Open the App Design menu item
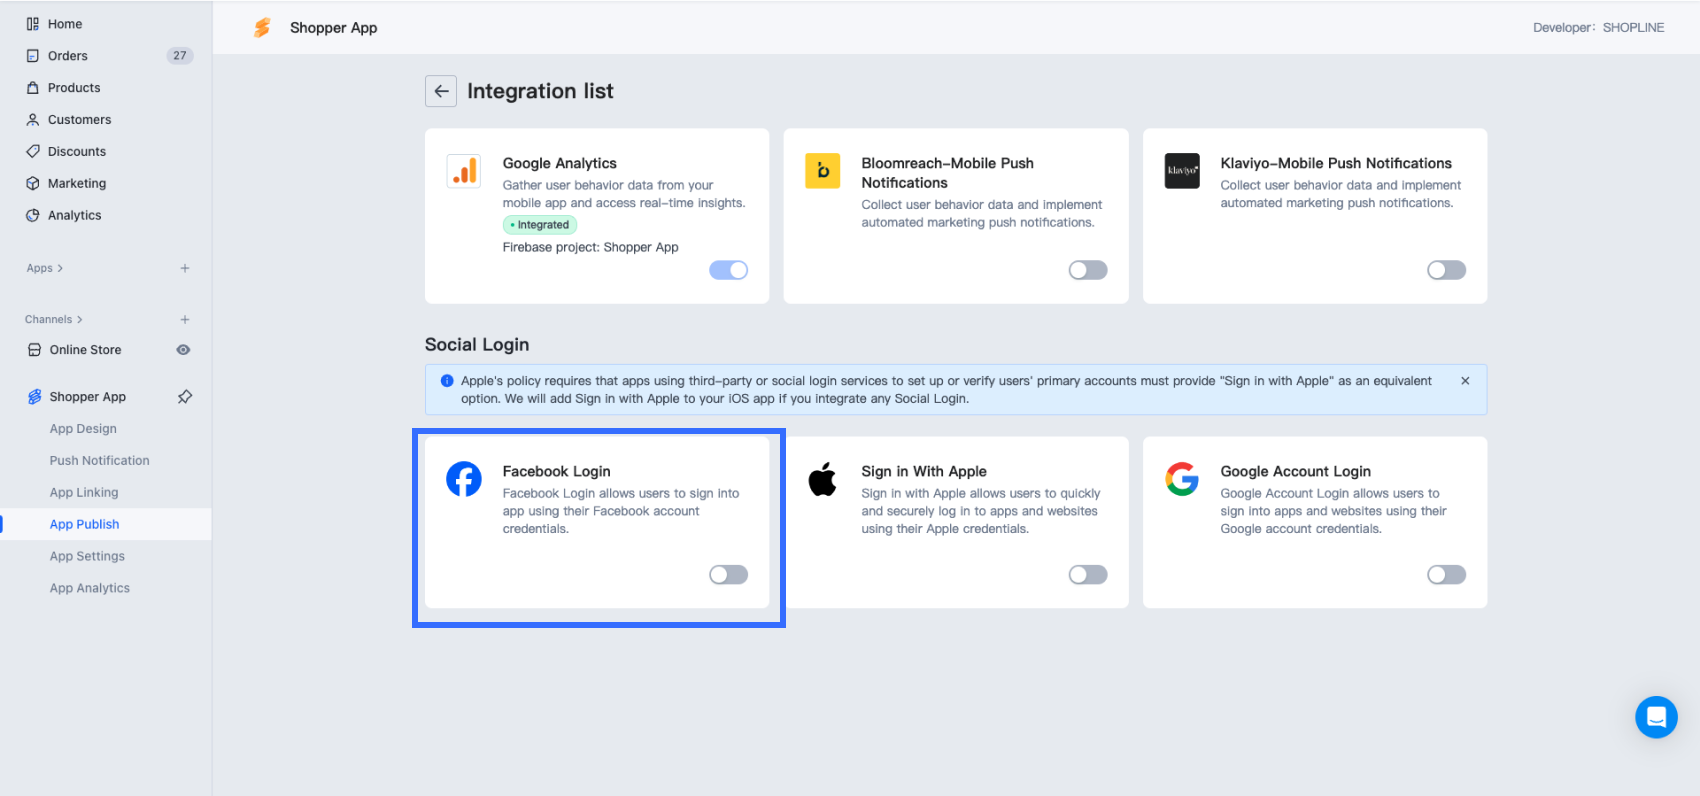The width and height of the screenshot is (1700, 796). click(x=83, y=429)
